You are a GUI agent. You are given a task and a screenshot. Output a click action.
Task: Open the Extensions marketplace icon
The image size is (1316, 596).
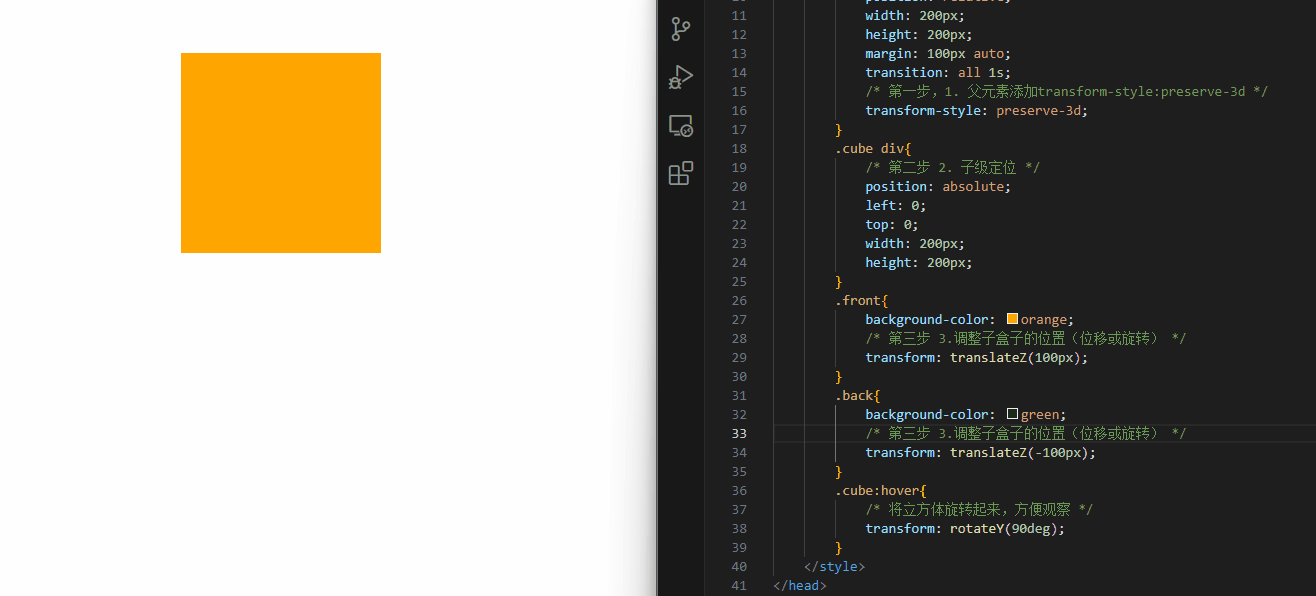pos(681,174)
